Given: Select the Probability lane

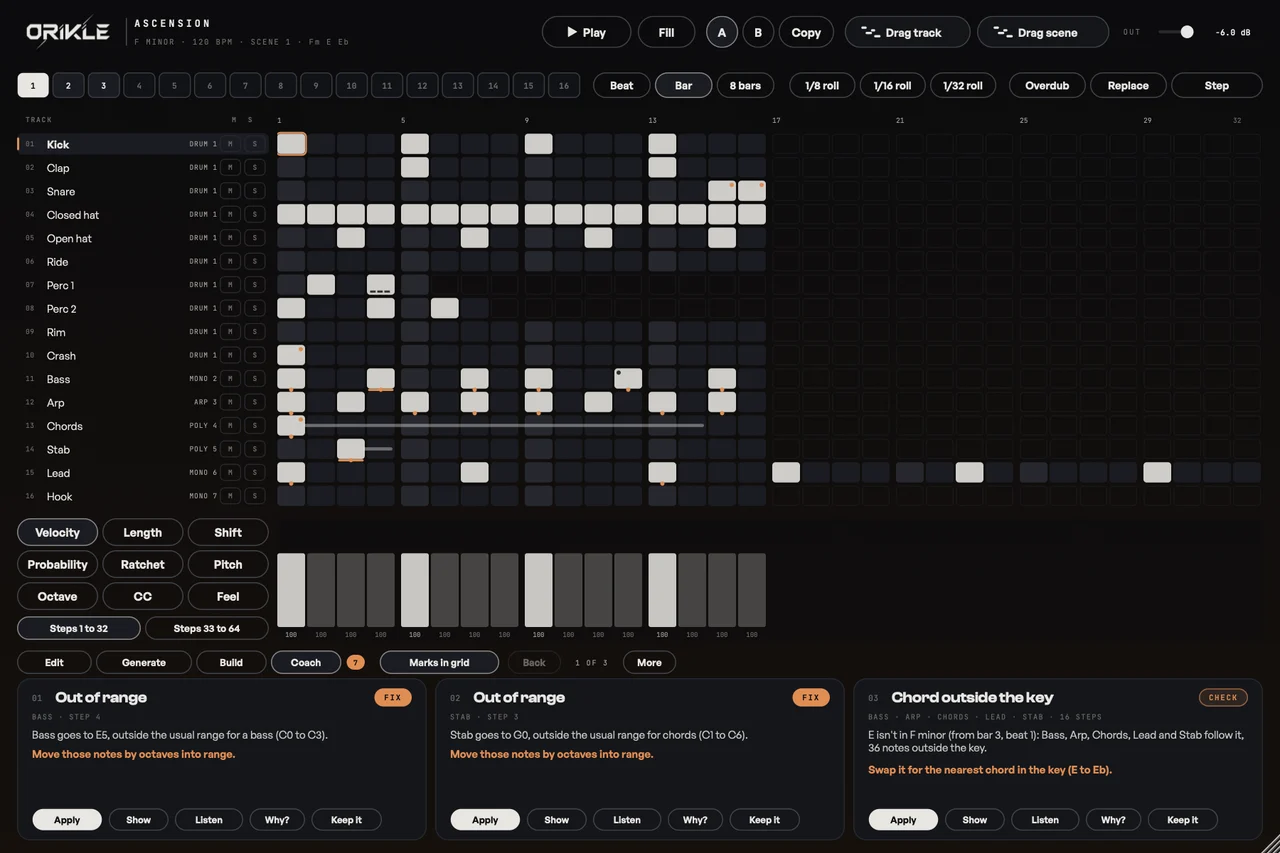Looking at the screenshot, I should (x=57, y=564).
